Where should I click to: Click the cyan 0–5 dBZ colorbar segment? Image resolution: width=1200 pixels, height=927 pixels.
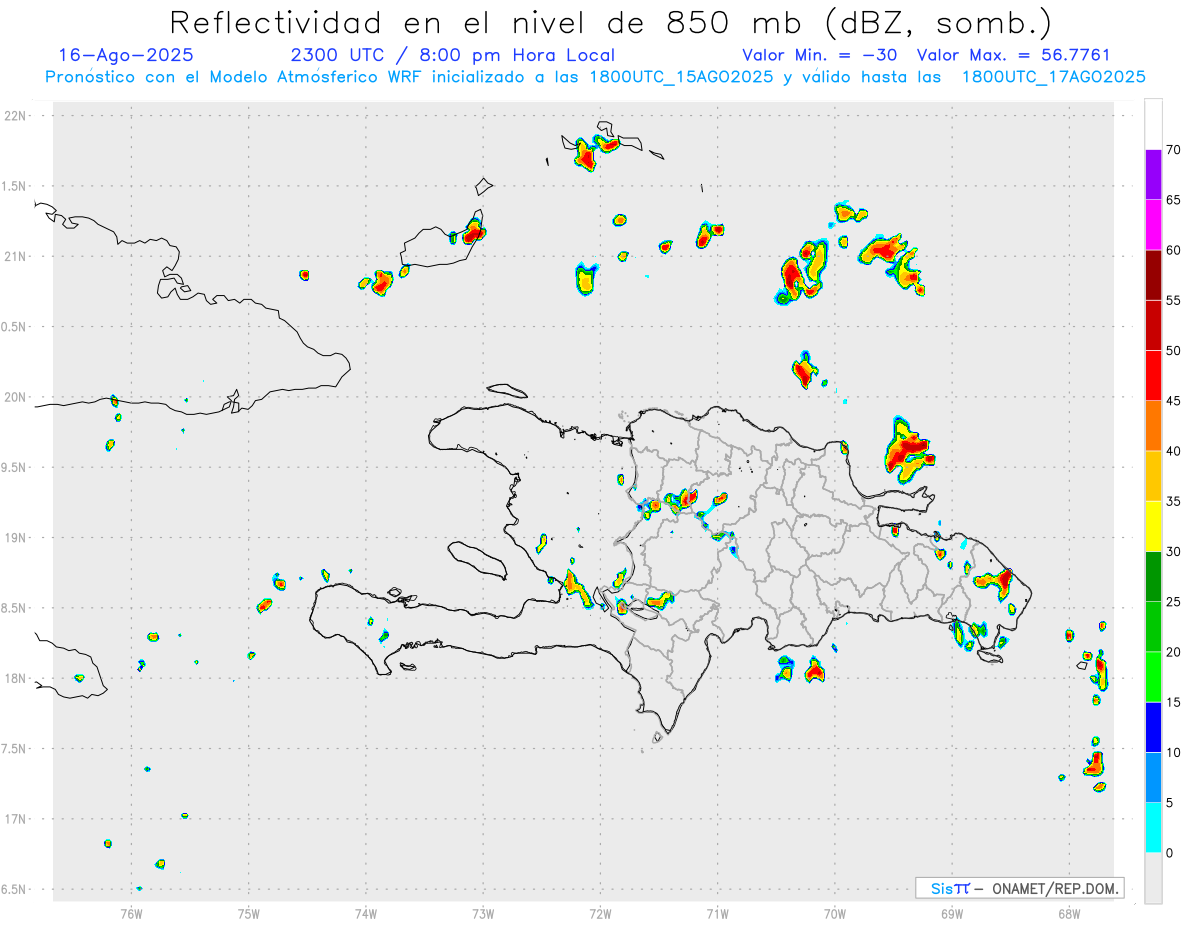click(x=1153, y=828)
